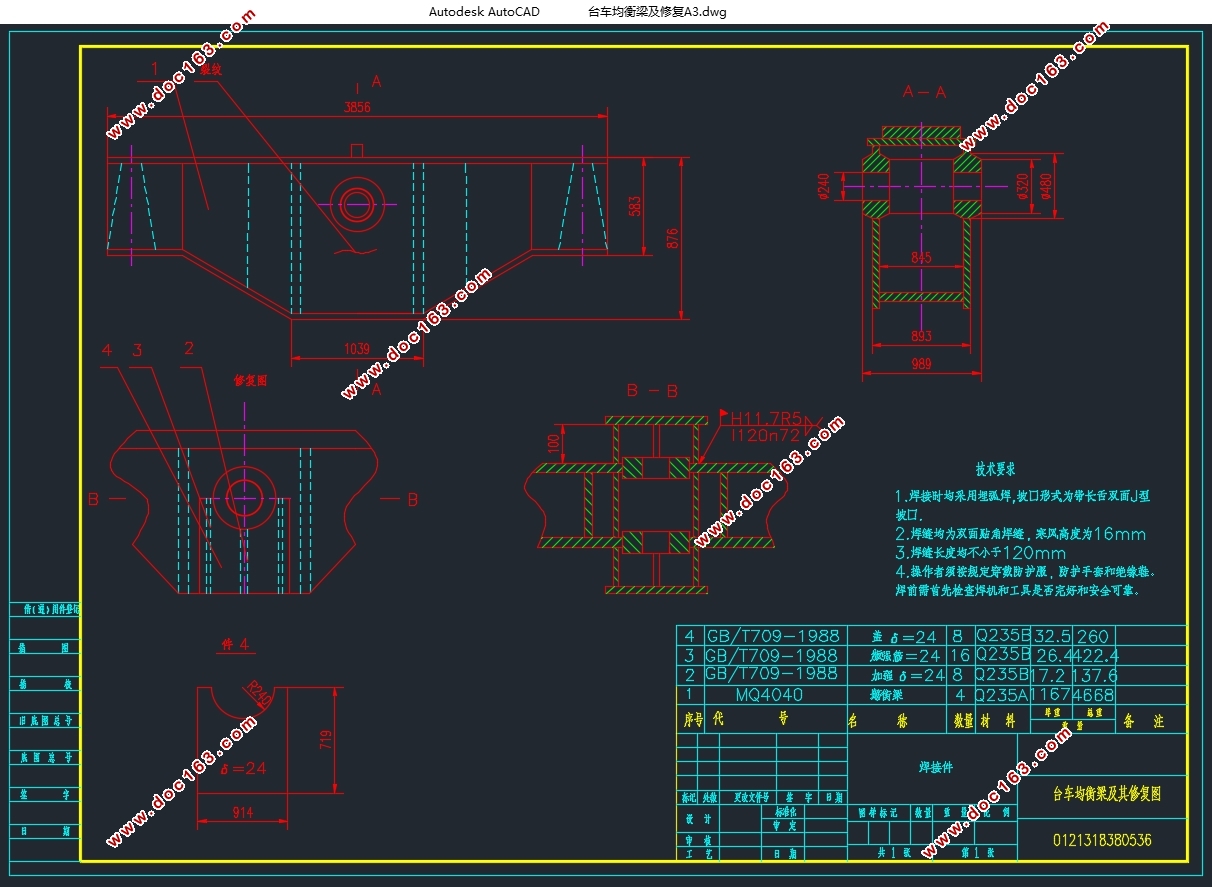Image resolution: width=1212 pixels, height=887 pixels.
Task: Select the MQ4040 cell in parts list
Action: tap(768, 694)
